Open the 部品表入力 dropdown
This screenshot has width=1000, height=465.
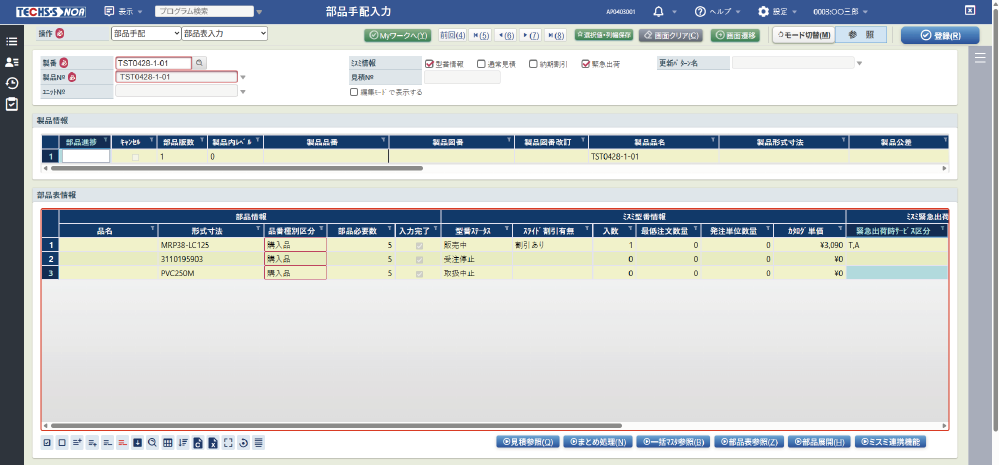tap(224, 34)
